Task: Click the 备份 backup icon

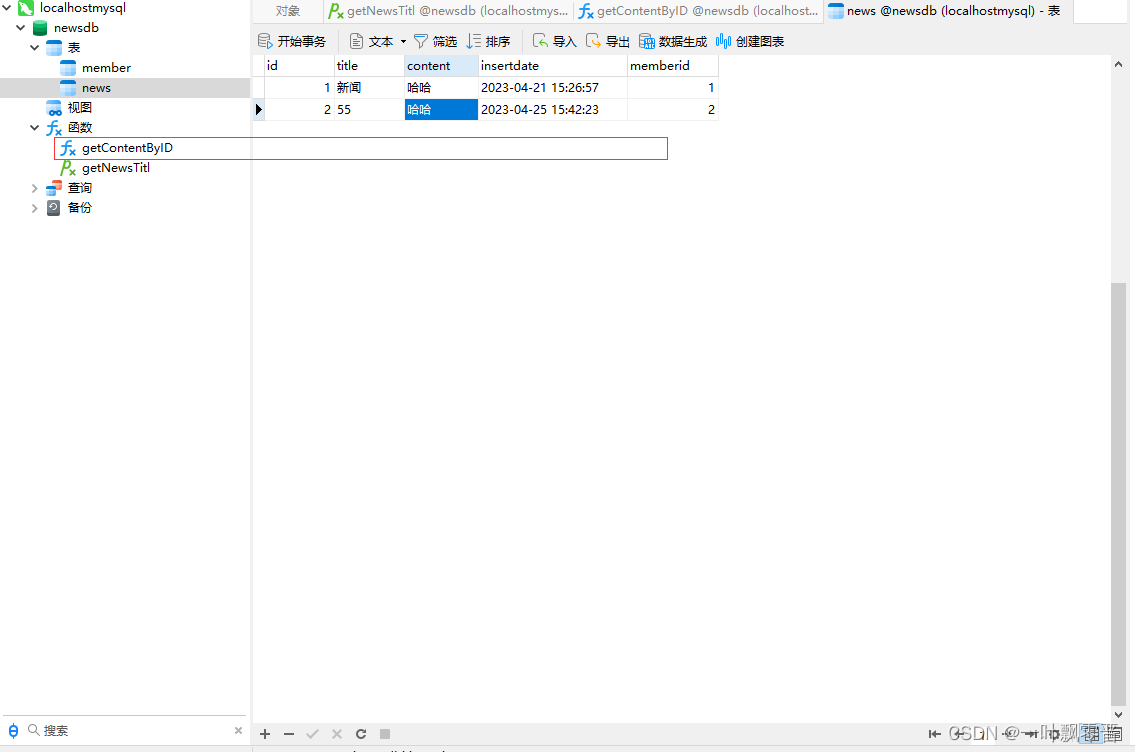Action: pos(54,208)
